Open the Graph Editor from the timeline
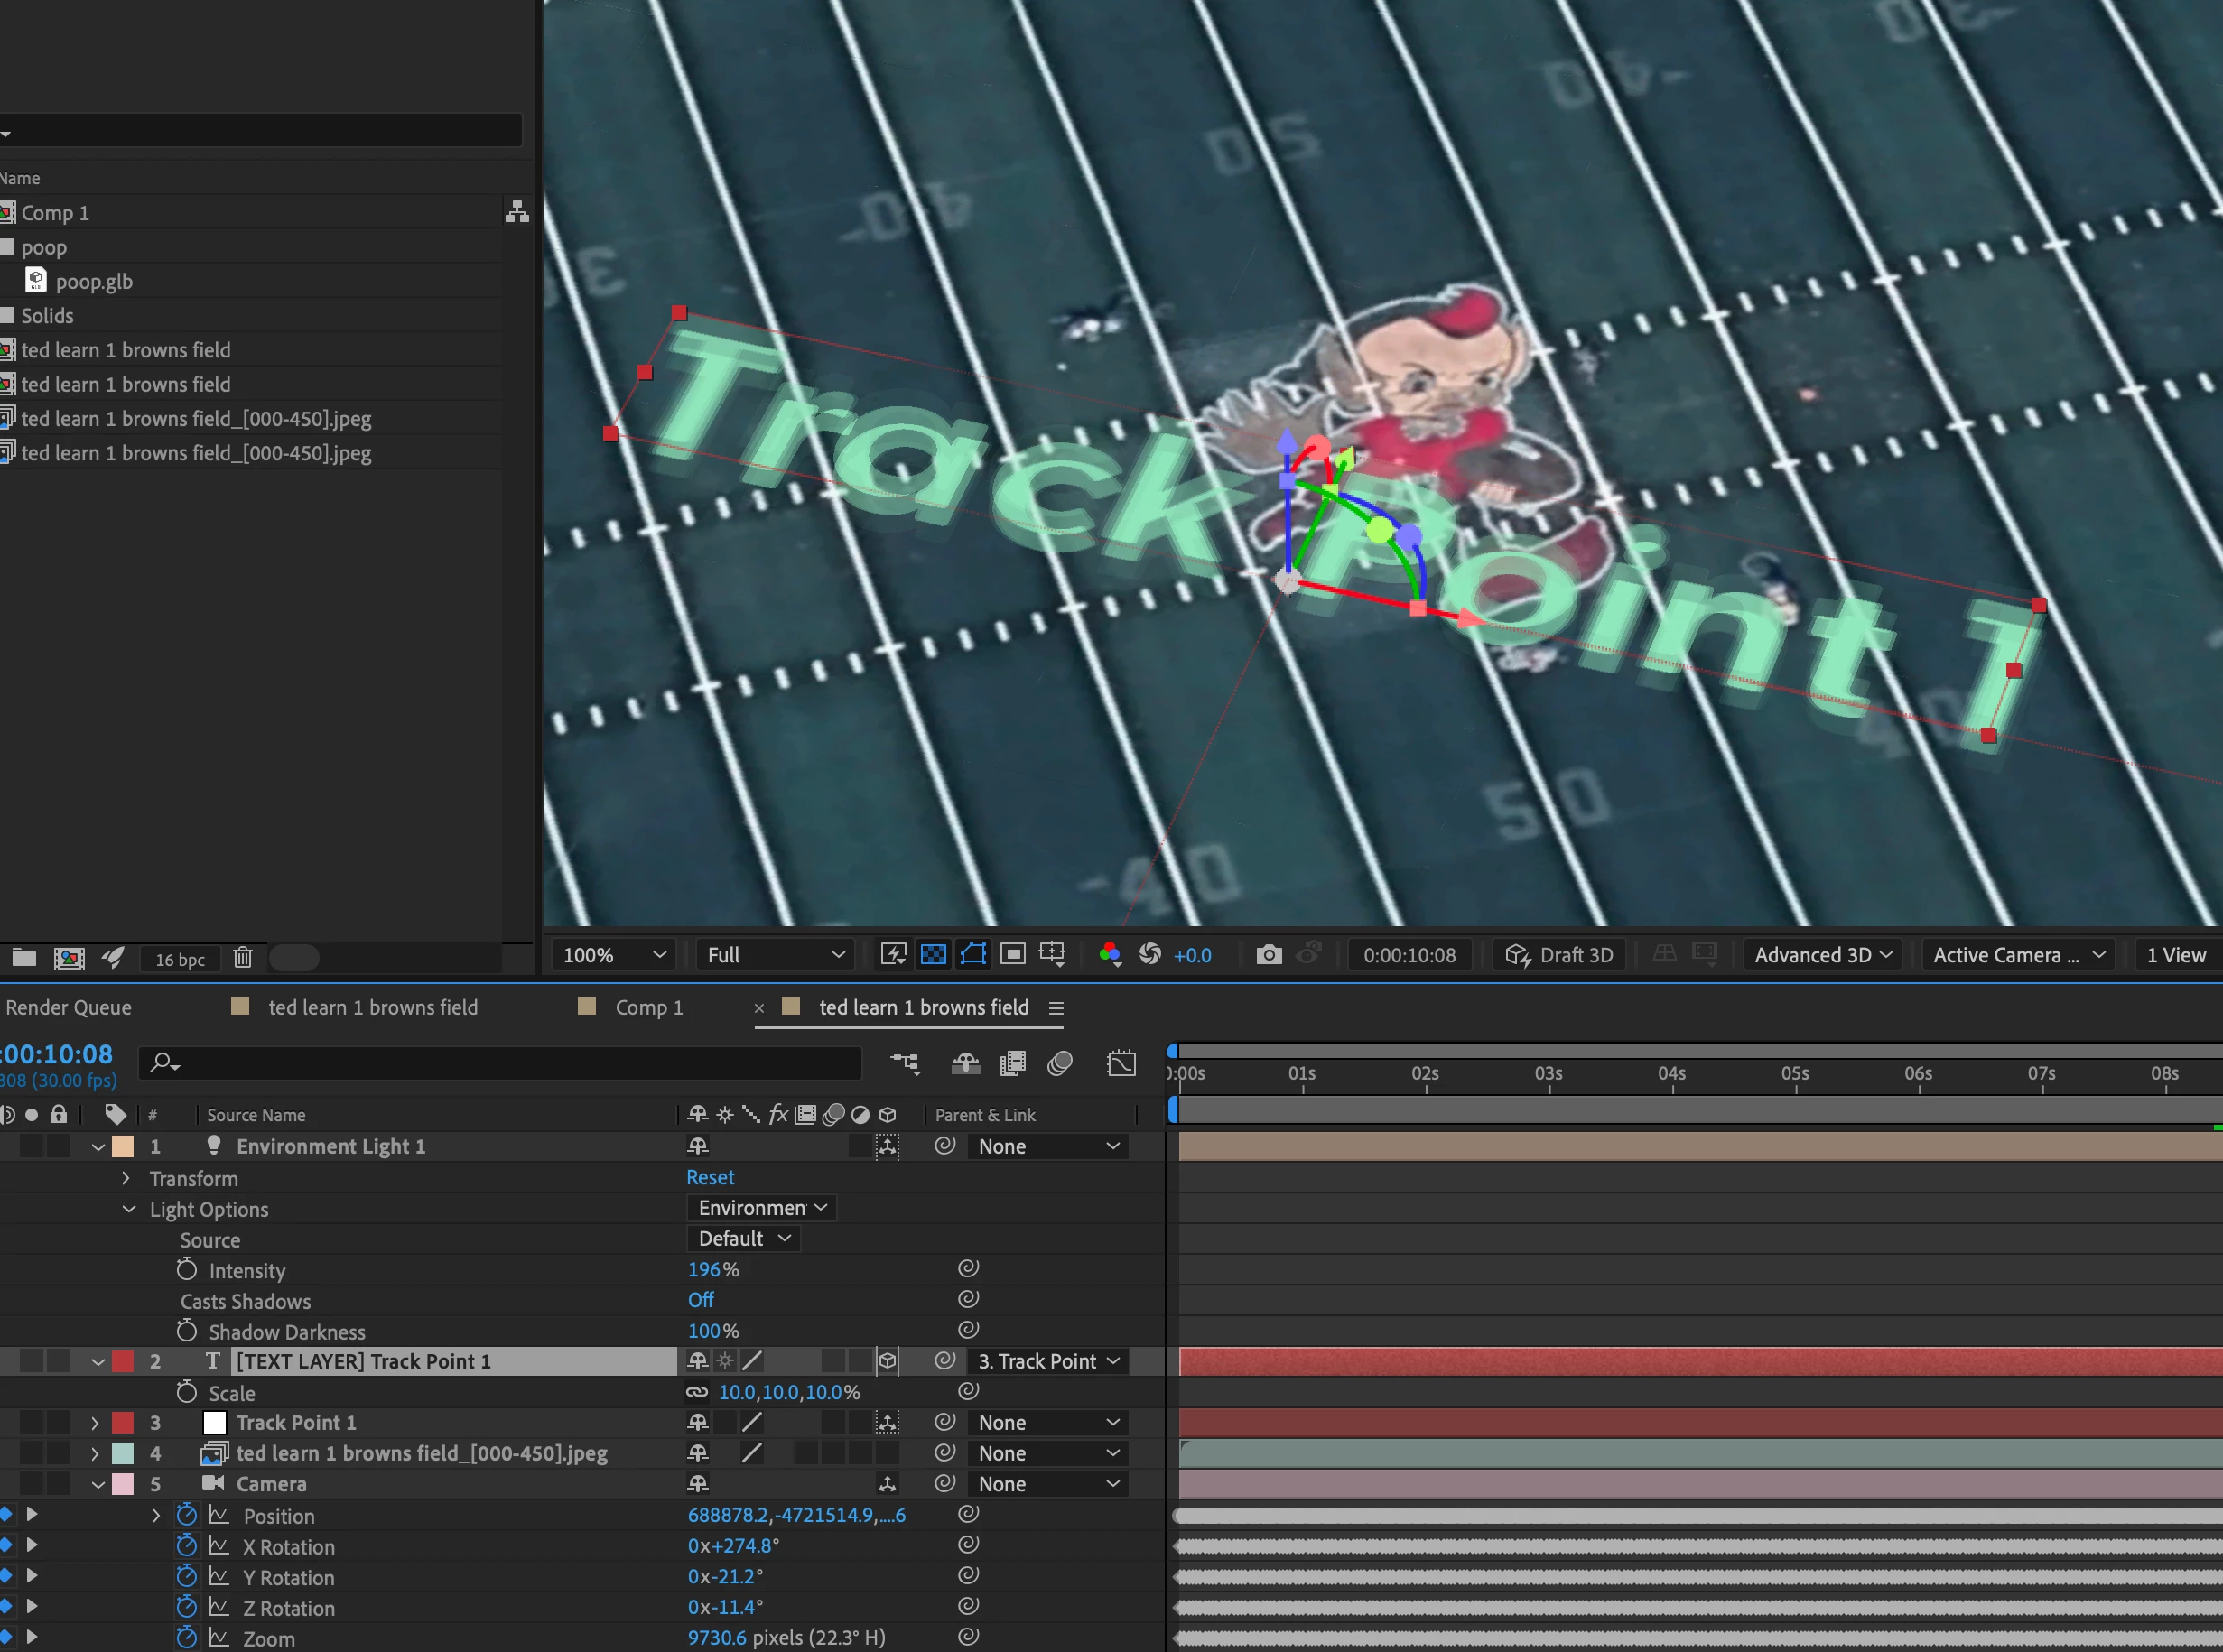Viewport: 2223px width, 1652px height. click(1121, 1062)
